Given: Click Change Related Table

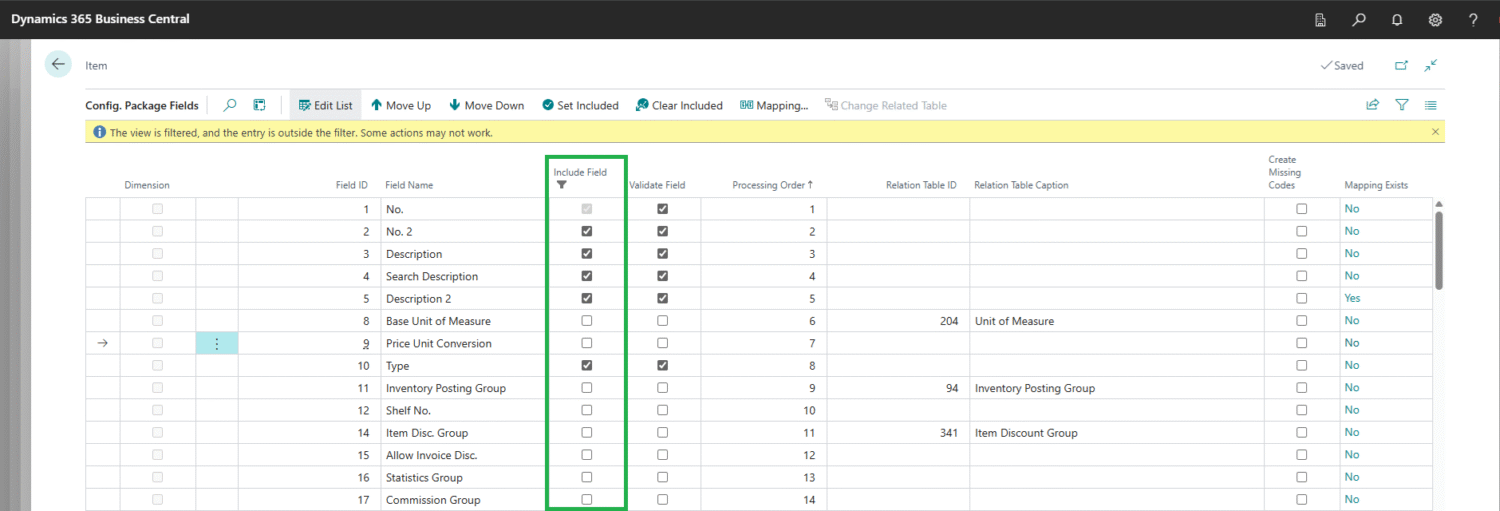Looking at the screenshot, I should pyautogui.click(x=886, y=105).
